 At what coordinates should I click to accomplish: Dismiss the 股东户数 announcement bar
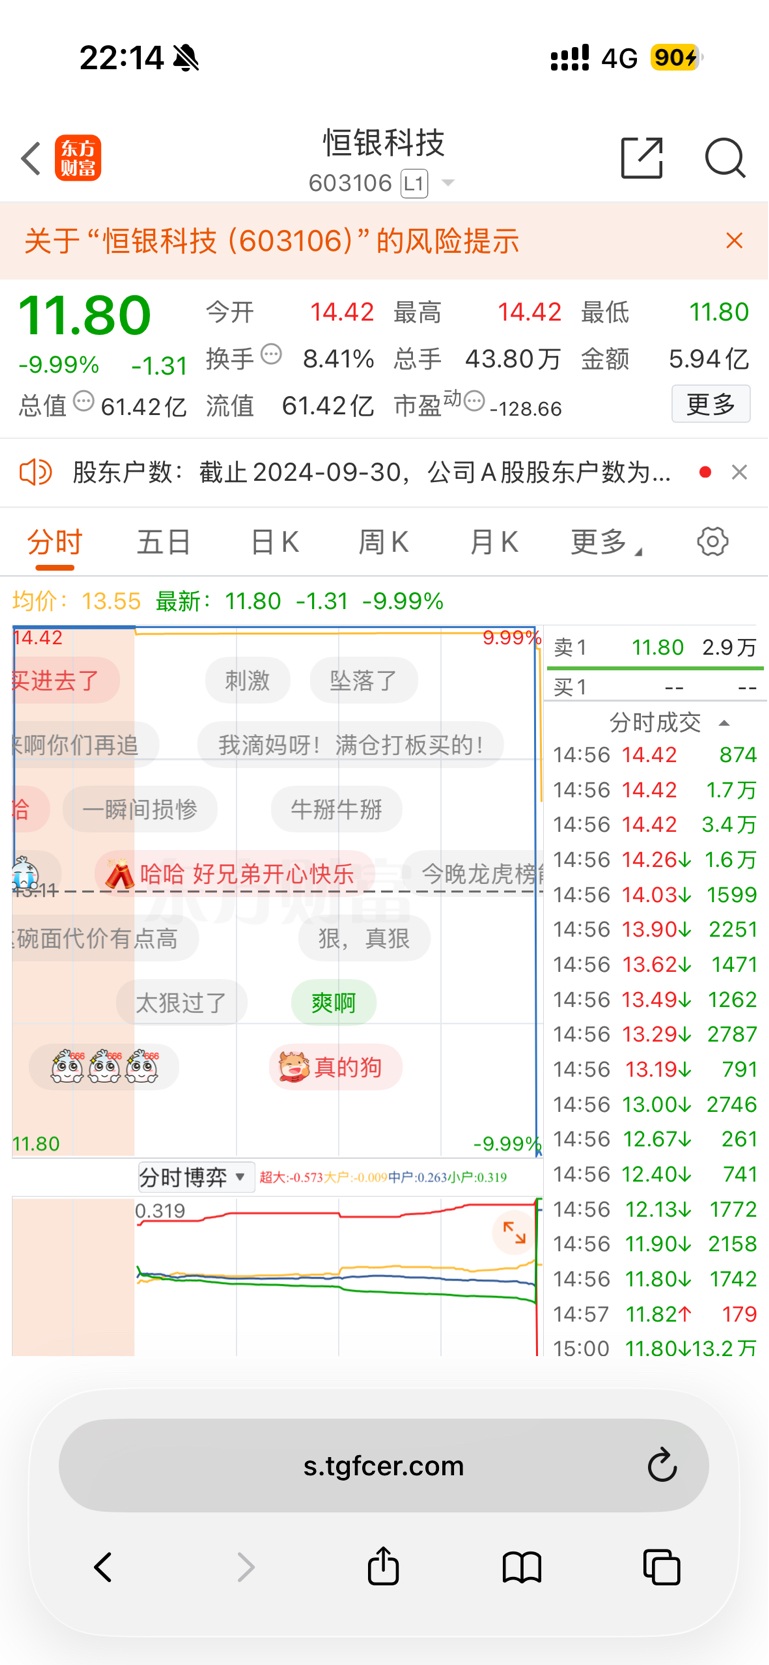tap(739, 472)
